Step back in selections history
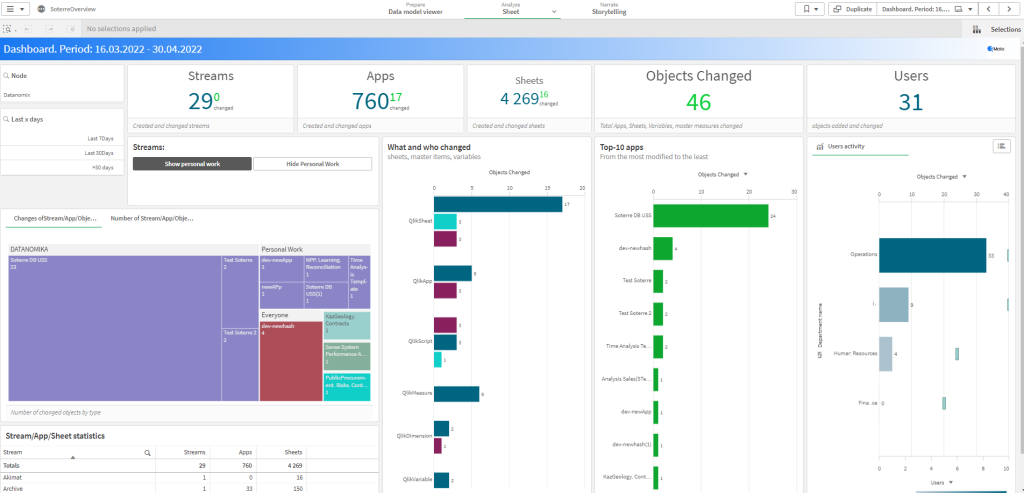This screenshot has height=493, width=1024. (x=27, y=29)
